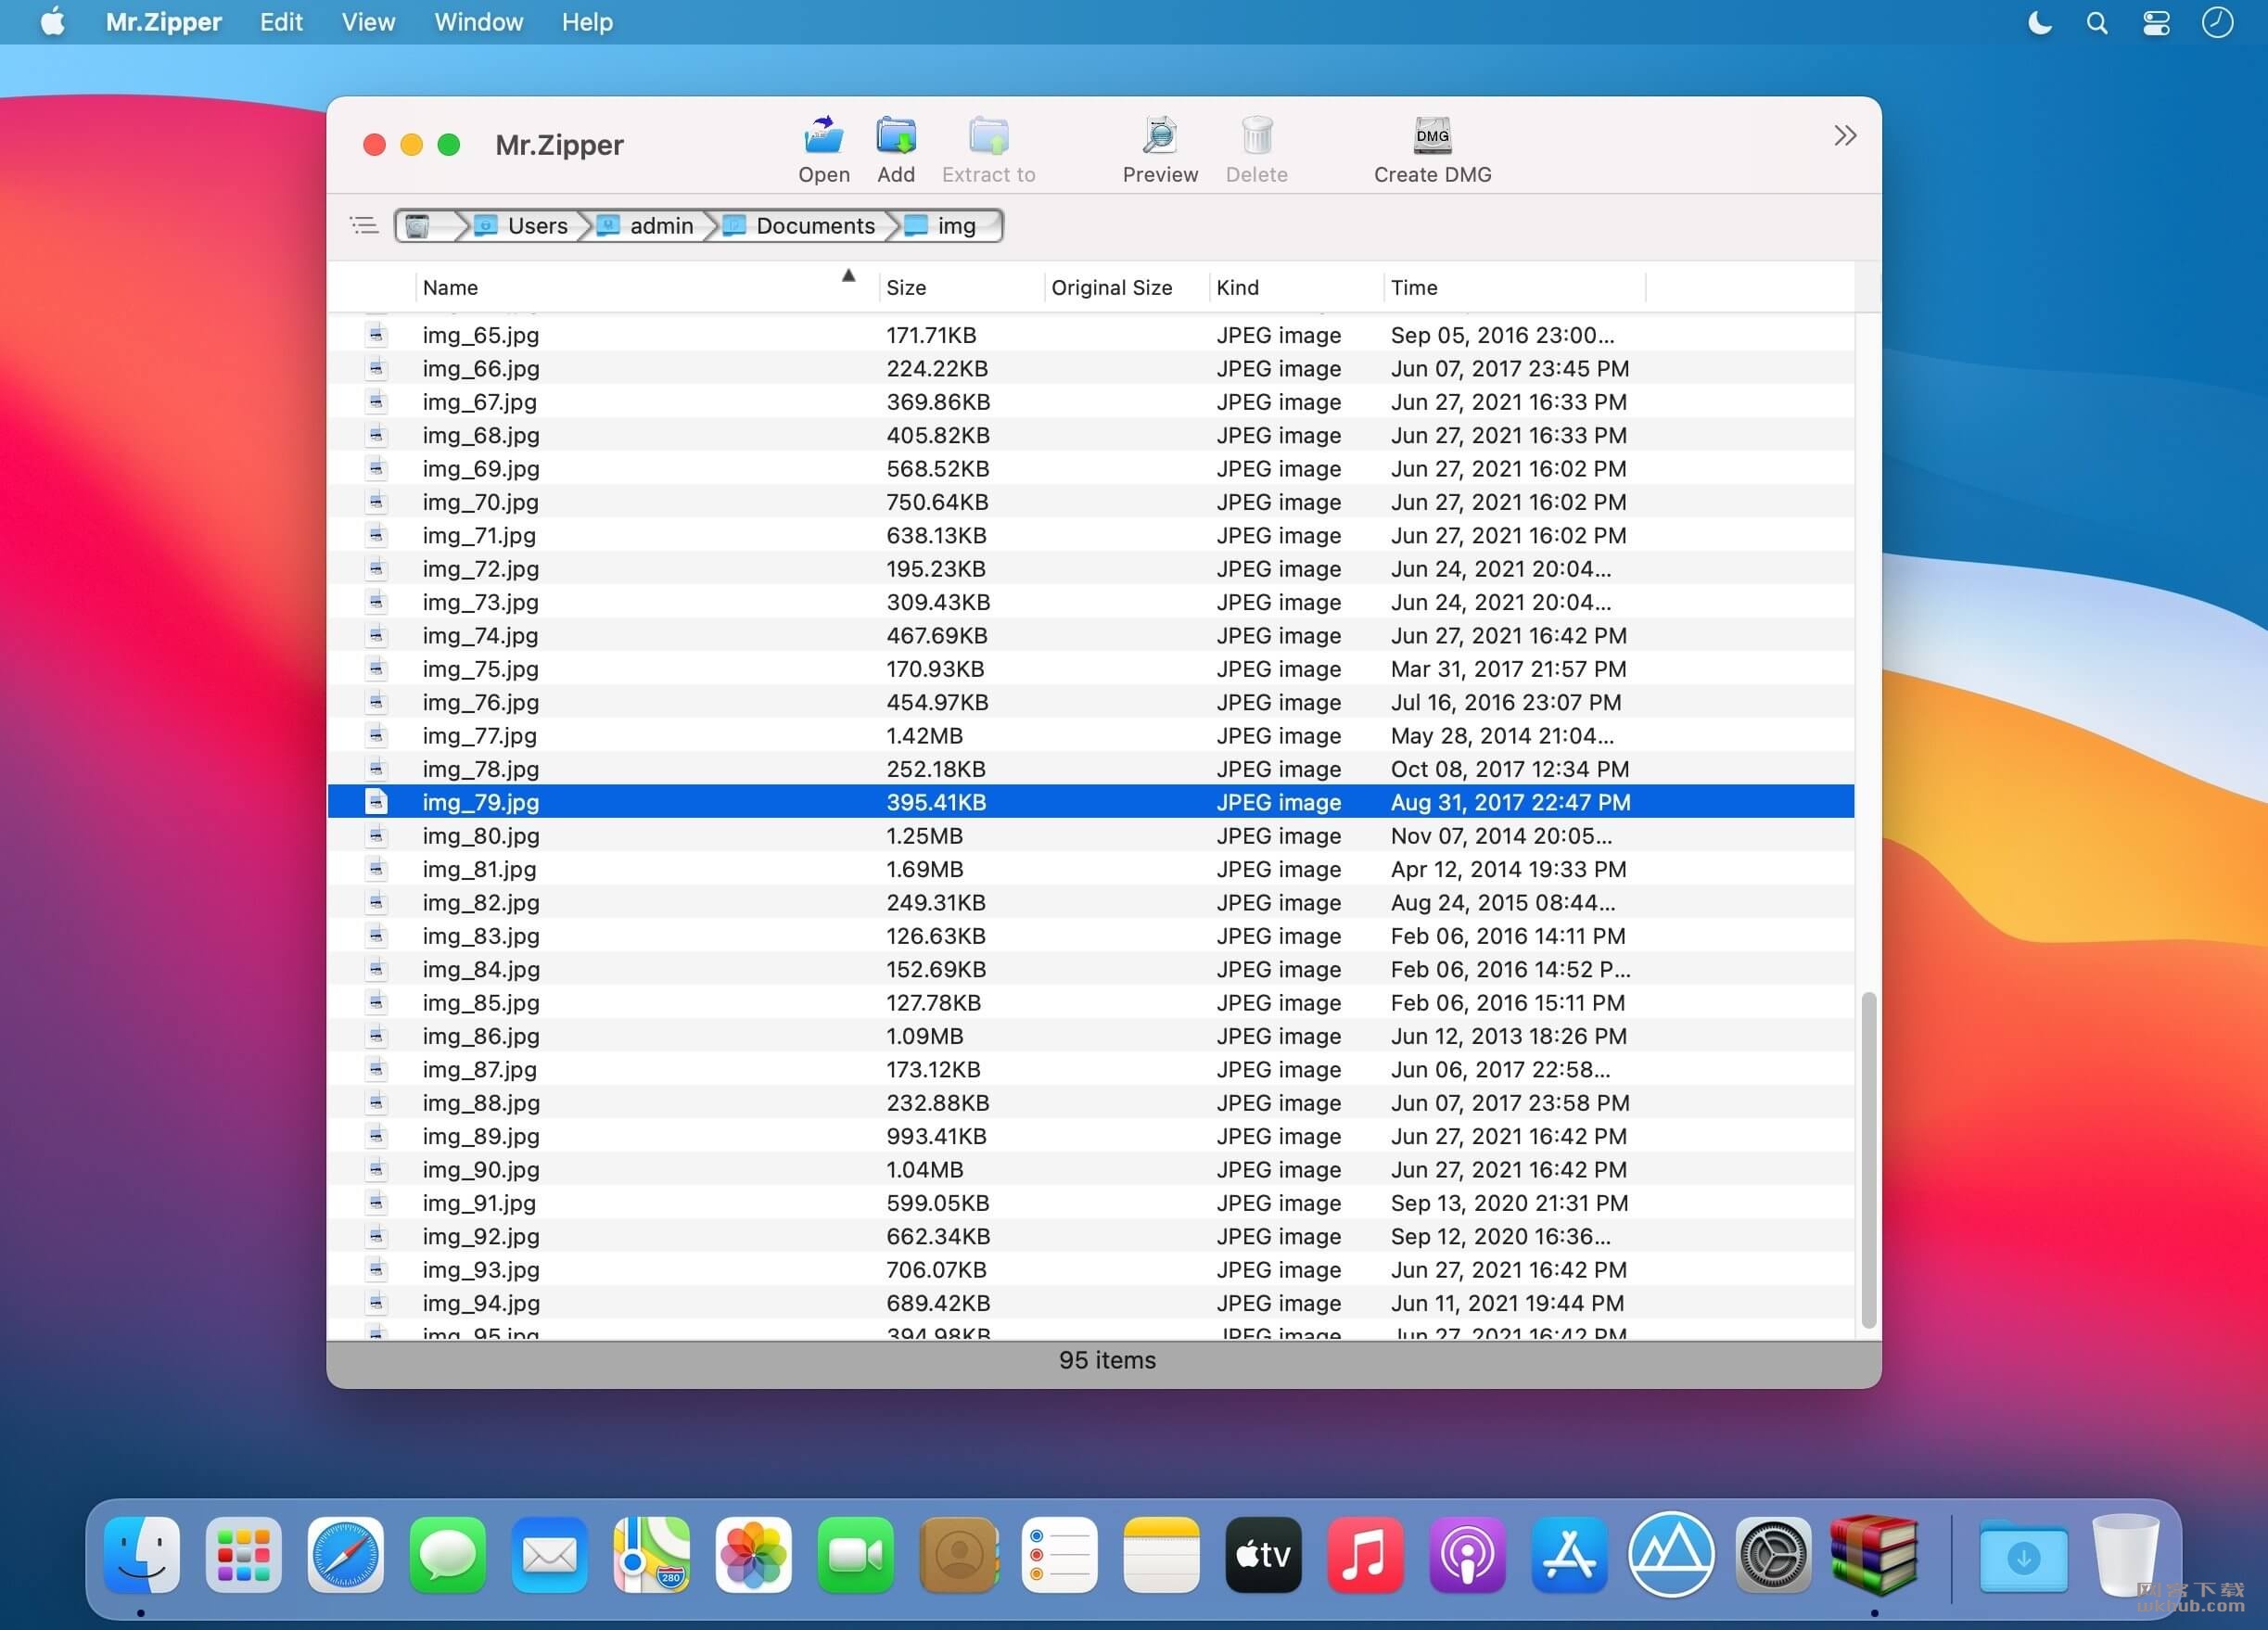The height and width of the screenshot is (1630, 2268).
Task: Click the vertical scrollbar of file list
Action: [x=1868, y=1160]
